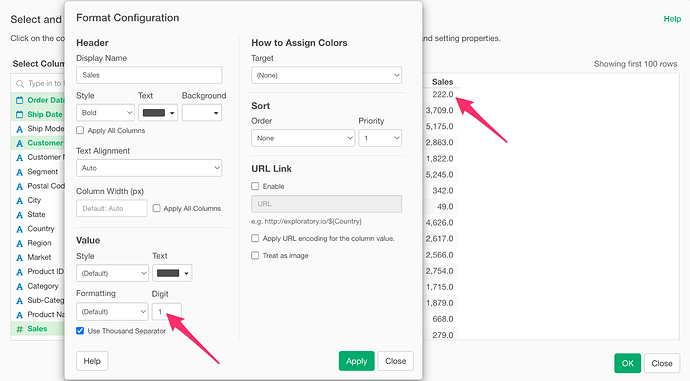This screenshot has width=690, height=381.
Task: Select the Market column in the list
Action: click(39, 257)
